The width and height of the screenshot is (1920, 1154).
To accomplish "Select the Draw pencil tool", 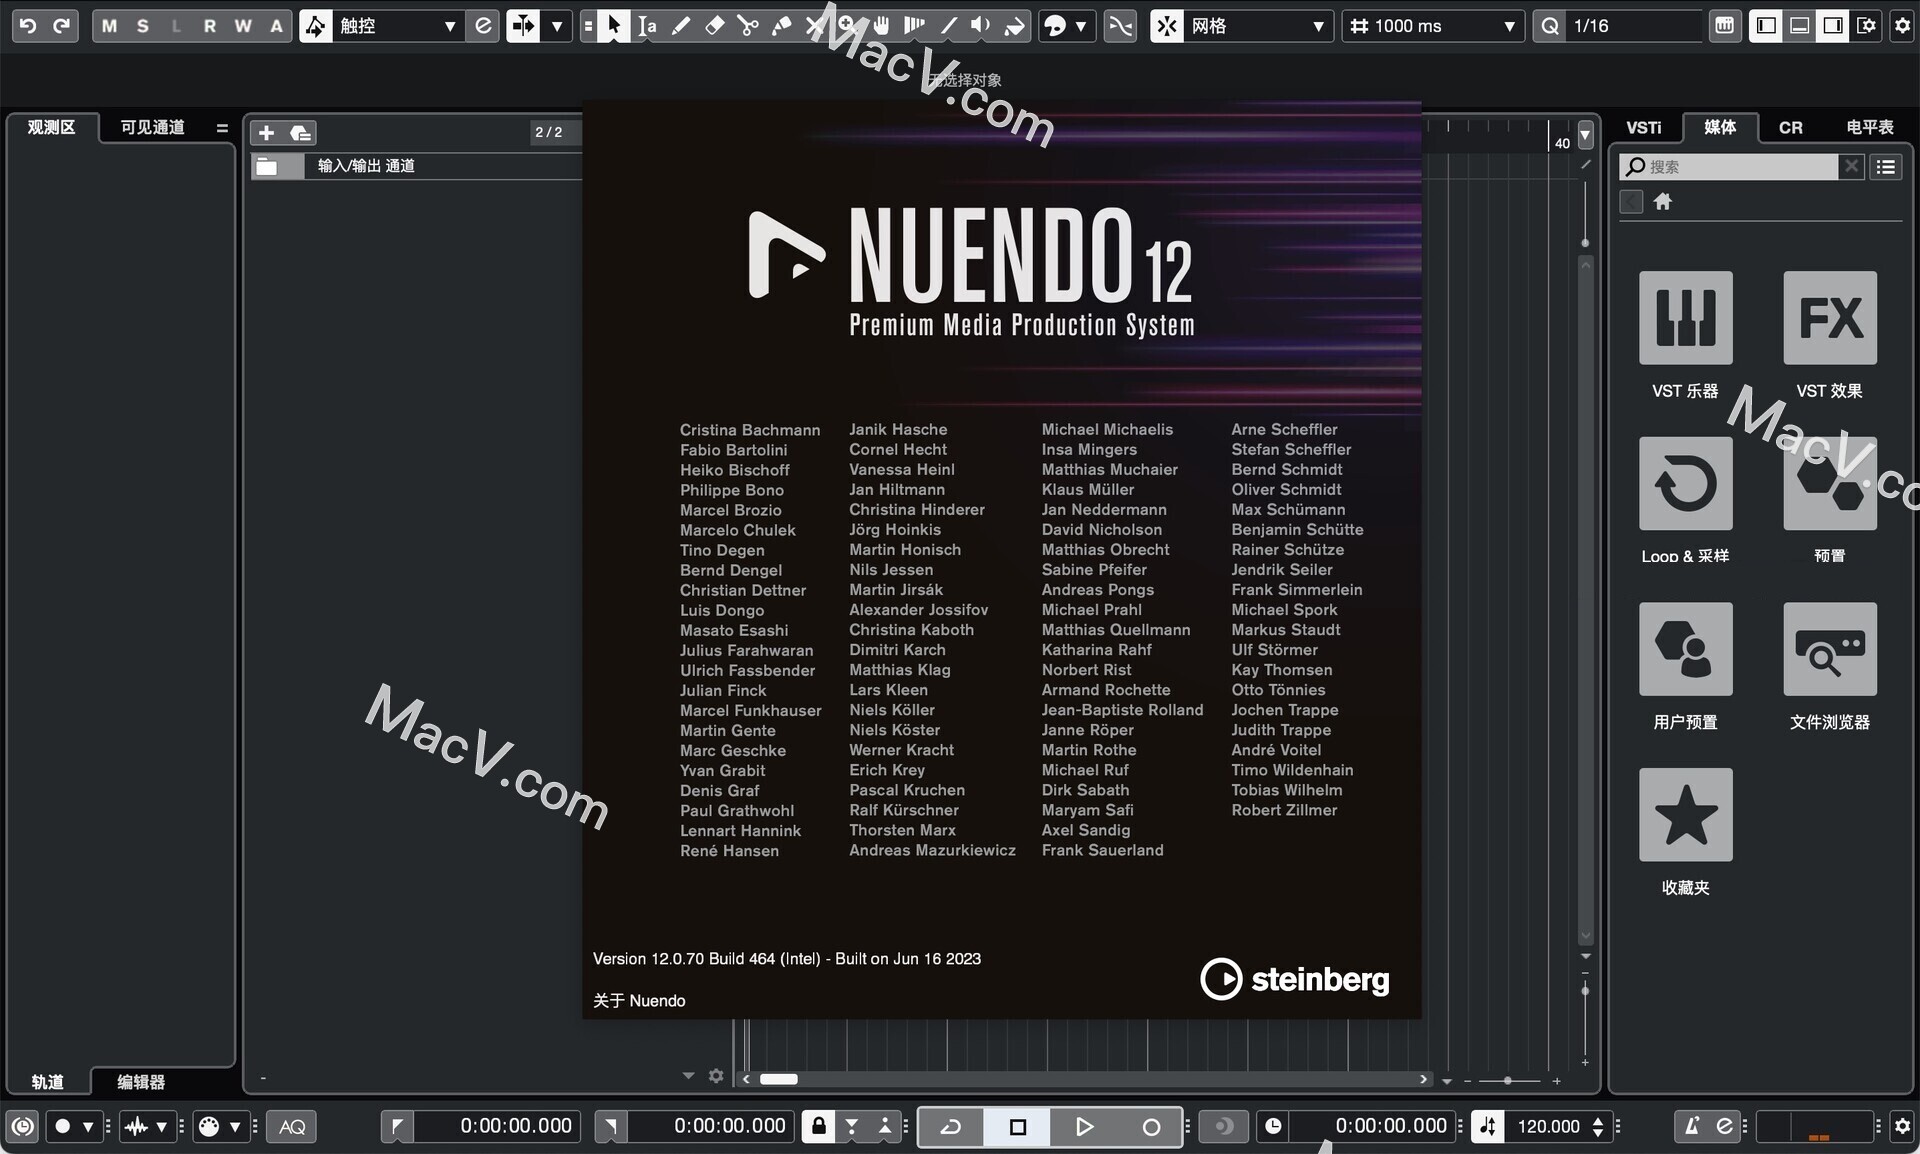I will coord(681,26).
